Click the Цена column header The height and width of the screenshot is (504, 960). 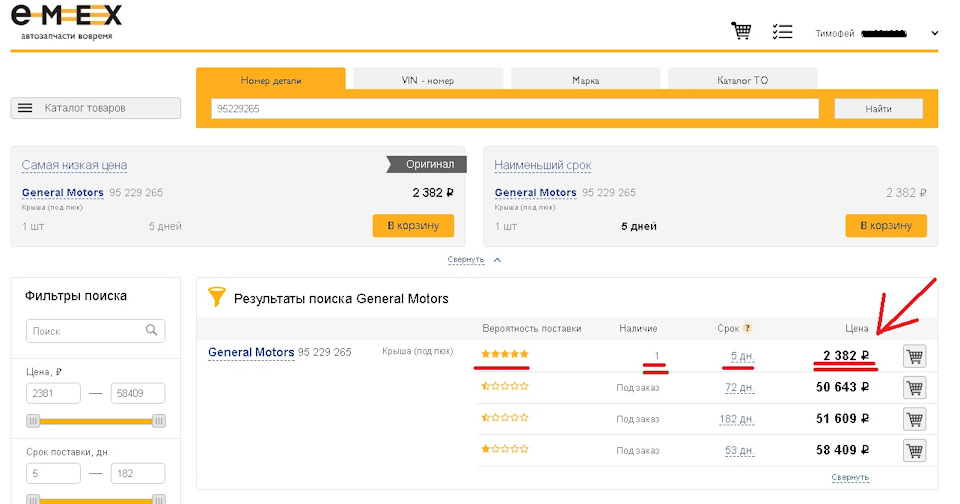[857, 328]
